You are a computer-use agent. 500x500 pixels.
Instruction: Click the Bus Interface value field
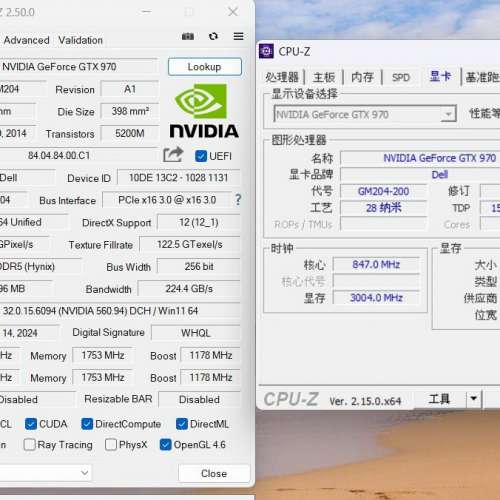click(x=167, y=200)
